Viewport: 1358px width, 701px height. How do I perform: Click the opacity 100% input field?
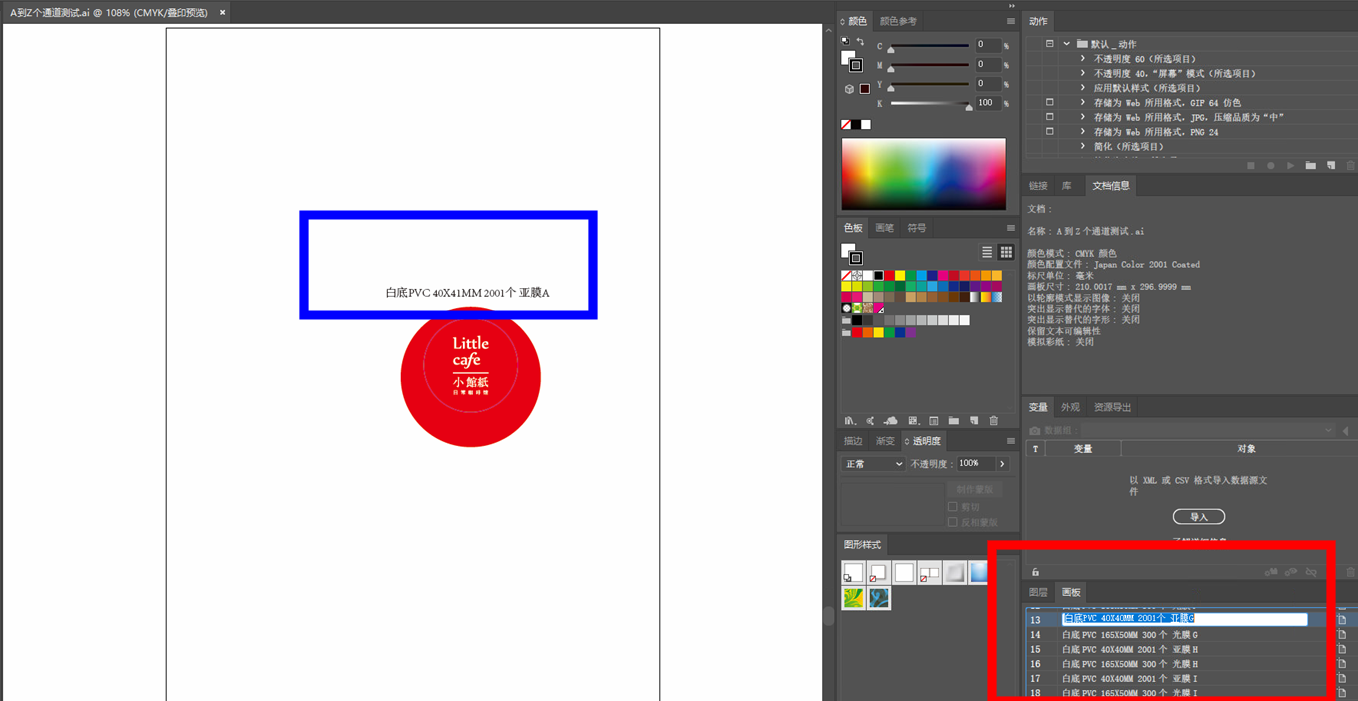point(976,464)
